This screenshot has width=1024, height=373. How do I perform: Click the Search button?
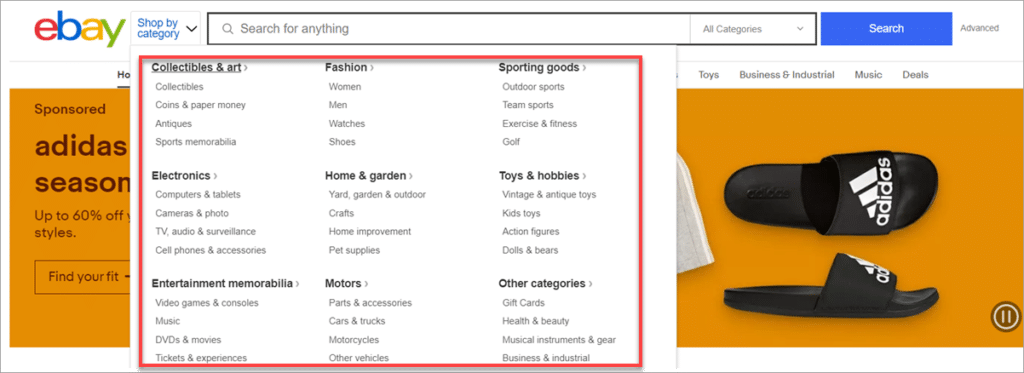click(x=886, y=29)
